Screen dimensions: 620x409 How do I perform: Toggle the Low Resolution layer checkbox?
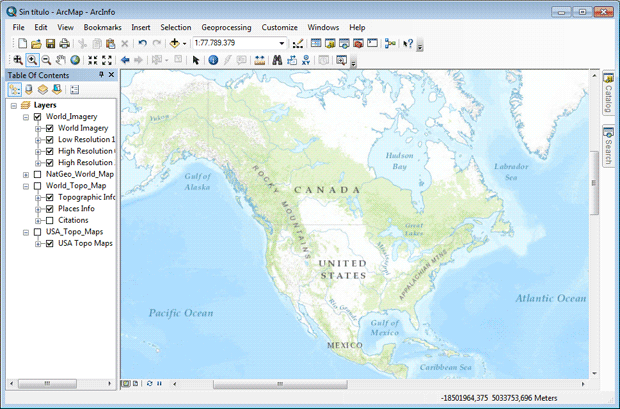click(x=50, y=140)
